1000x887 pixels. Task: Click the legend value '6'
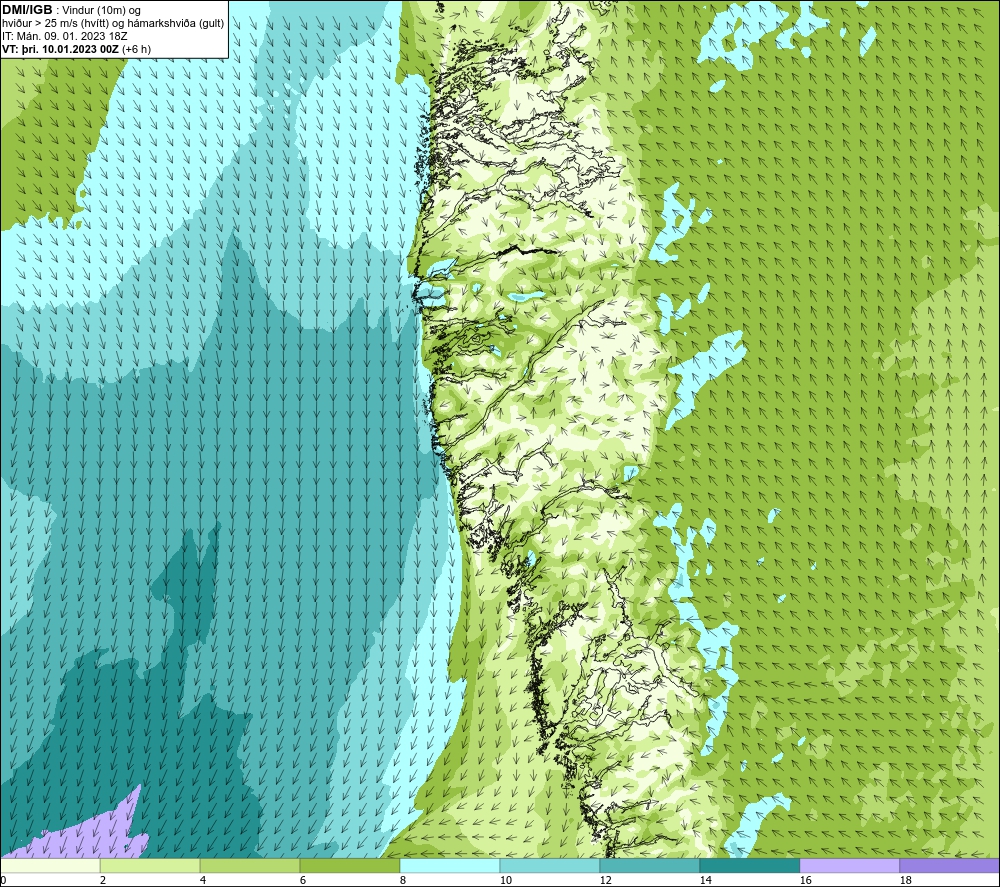(302, 880)
